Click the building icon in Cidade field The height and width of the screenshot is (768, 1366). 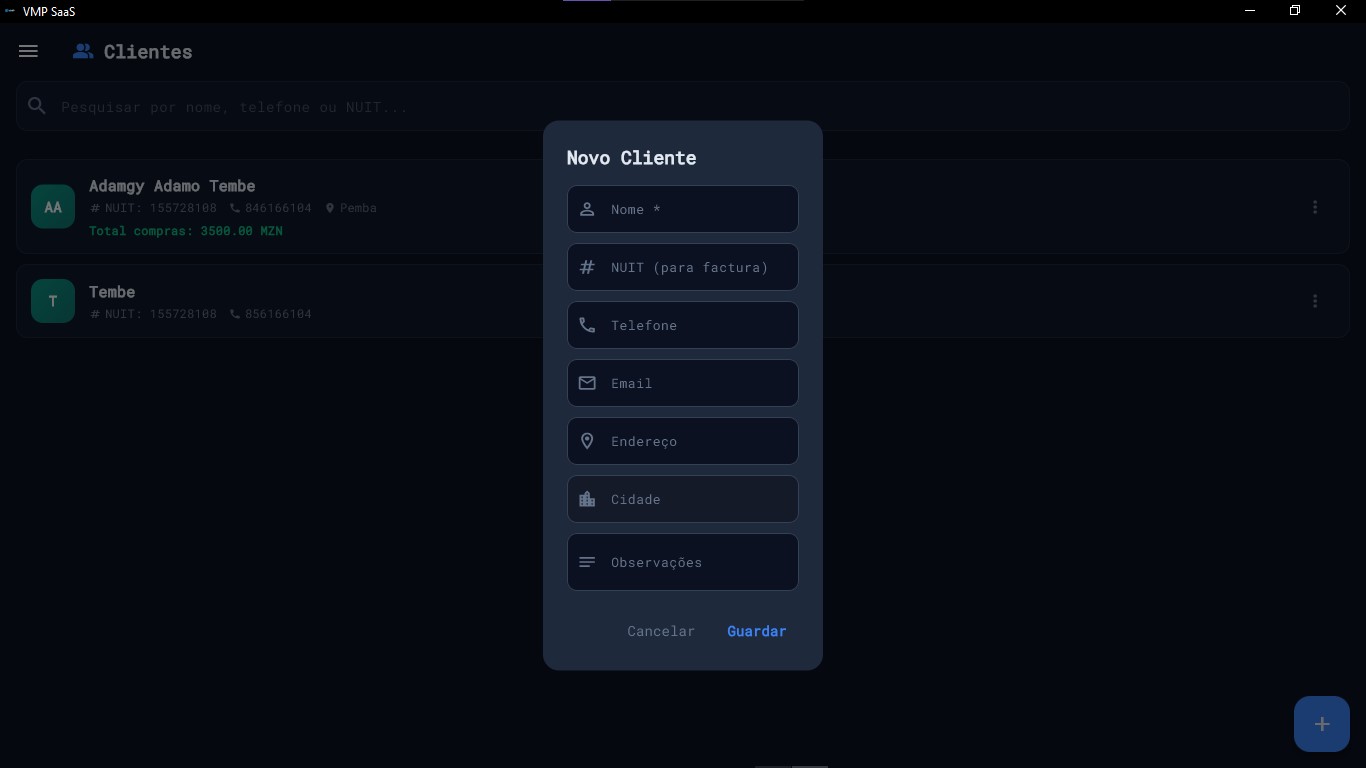(x=587, y=499)
